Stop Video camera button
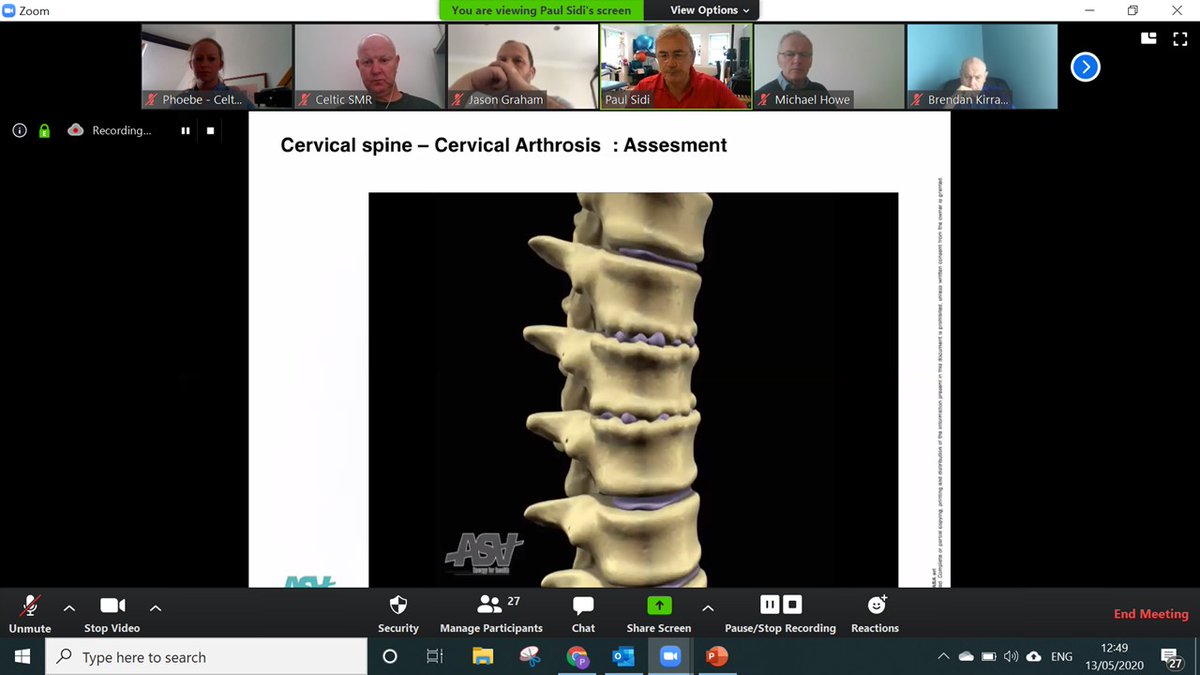The height and width of the screenshot is (675, 1200). tap(112, 613)
